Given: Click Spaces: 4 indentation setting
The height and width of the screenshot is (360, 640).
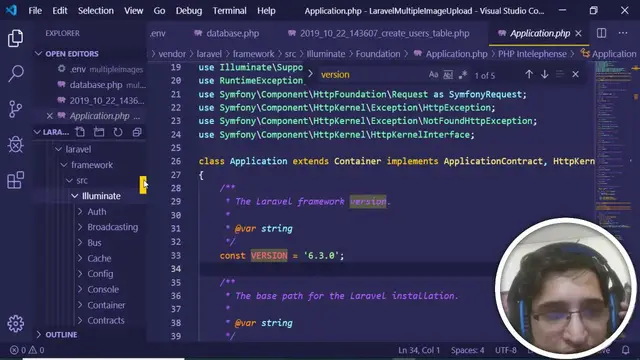Looking at the screenshot, I should (467, 350).
